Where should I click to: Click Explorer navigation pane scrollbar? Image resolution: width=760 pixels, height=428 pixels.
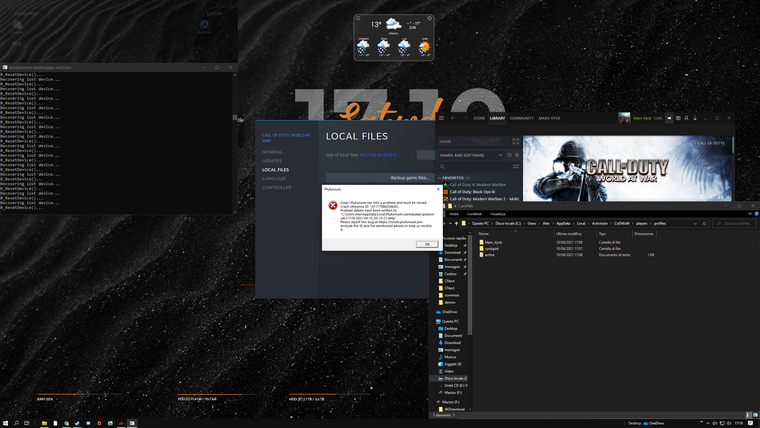[470, 286]
